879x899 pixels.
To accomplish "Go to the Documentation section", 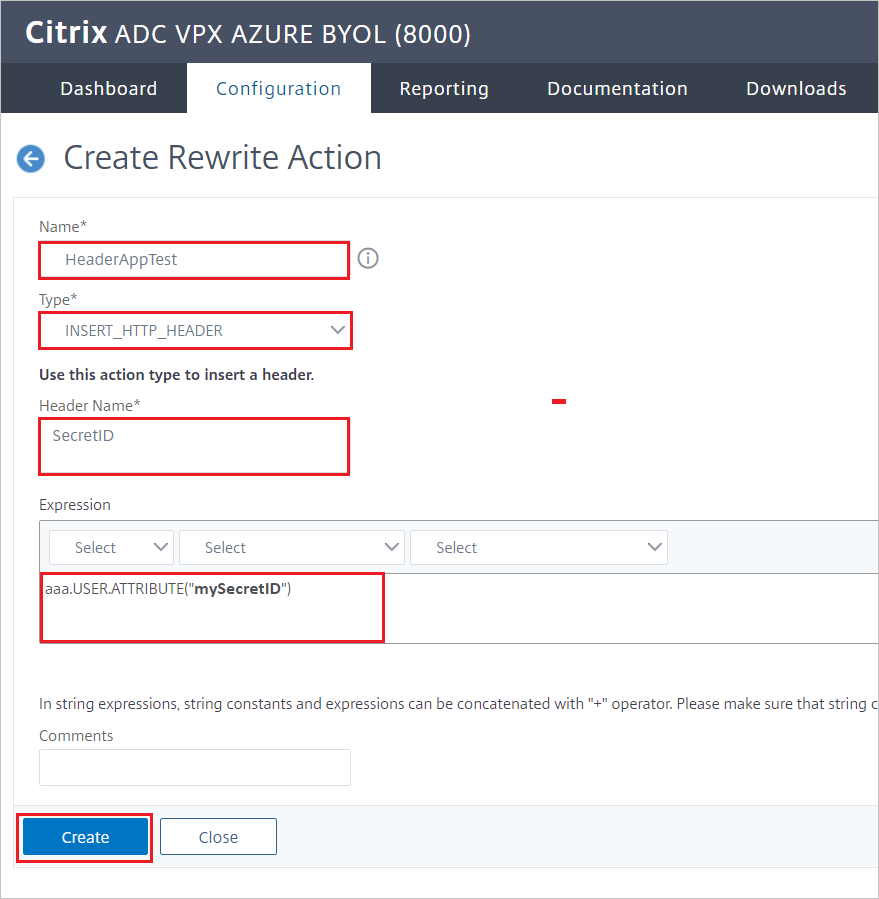I will click(617, 88).
